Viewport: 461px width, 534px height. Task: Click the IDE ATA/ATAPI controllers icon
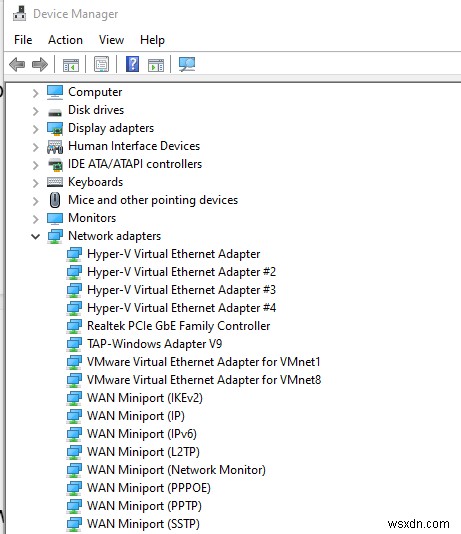(55, 165)
